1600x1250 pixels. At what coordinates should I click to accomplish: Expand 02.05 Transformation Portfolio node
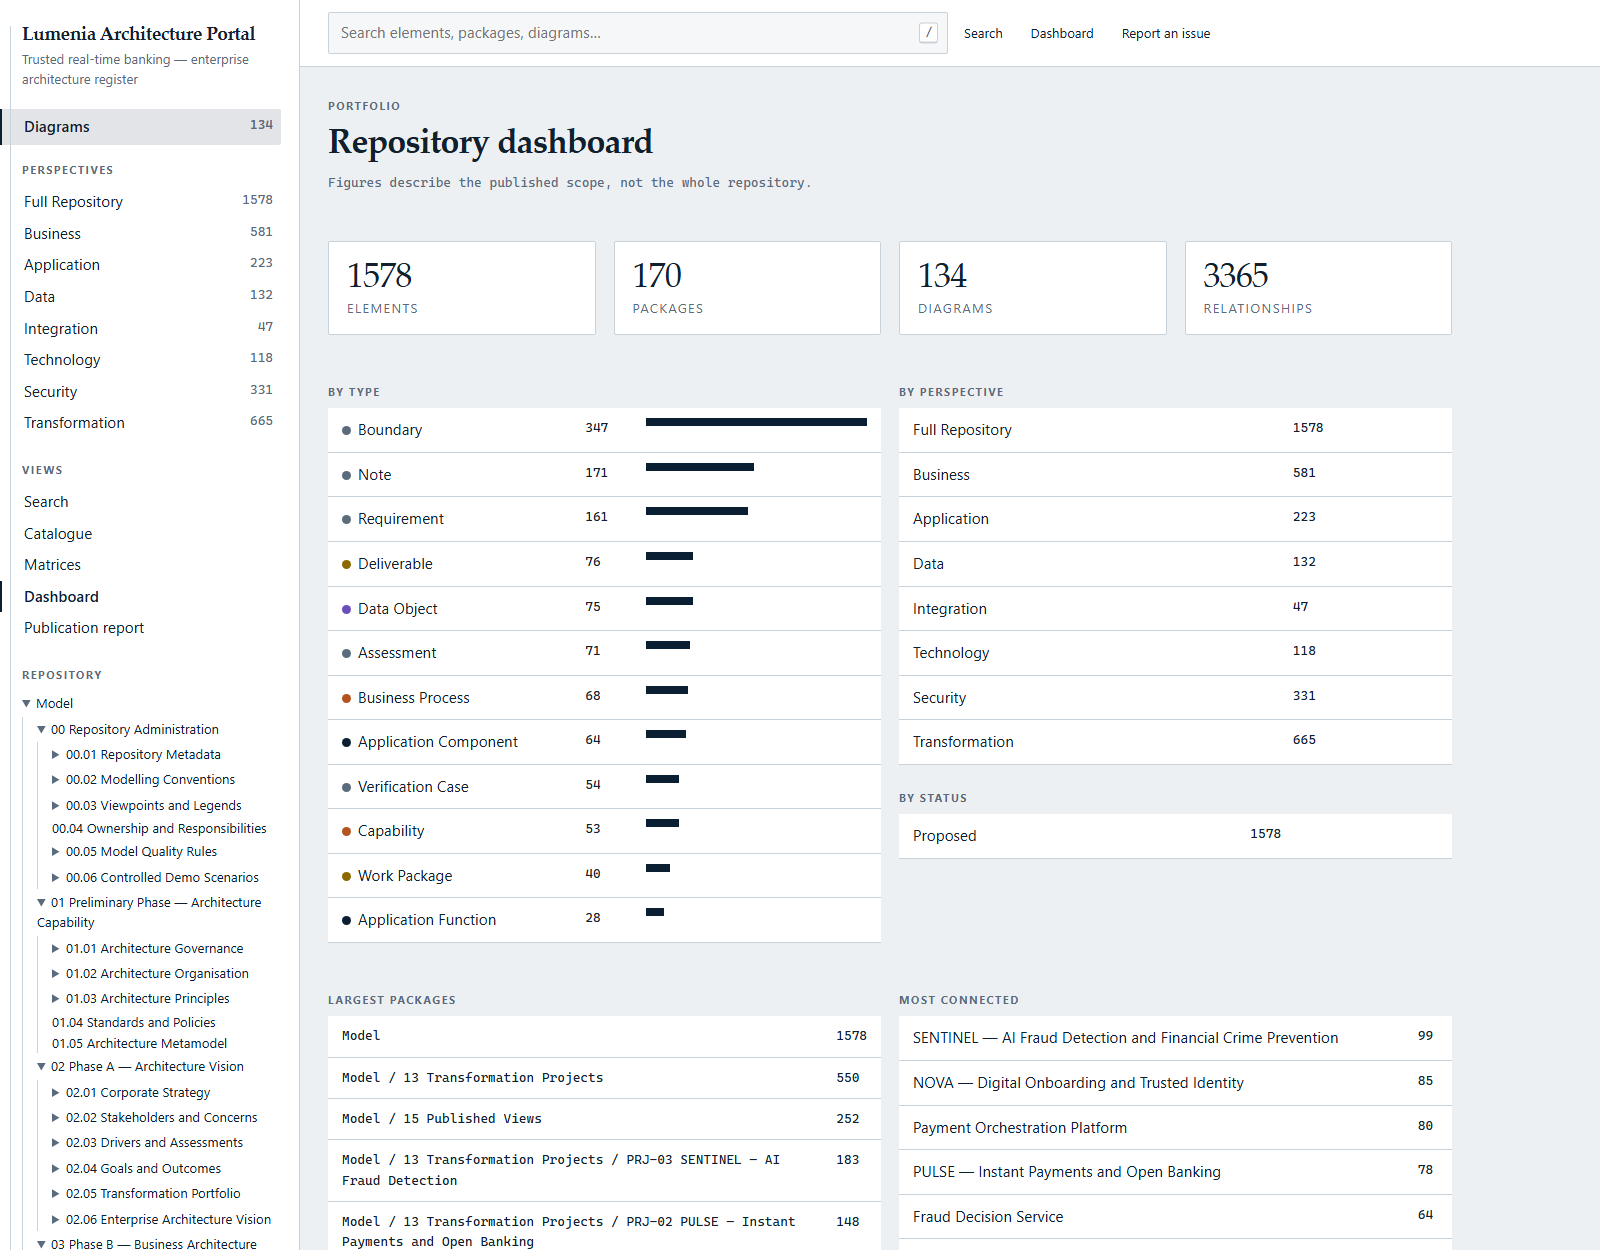click(56, 1194)
